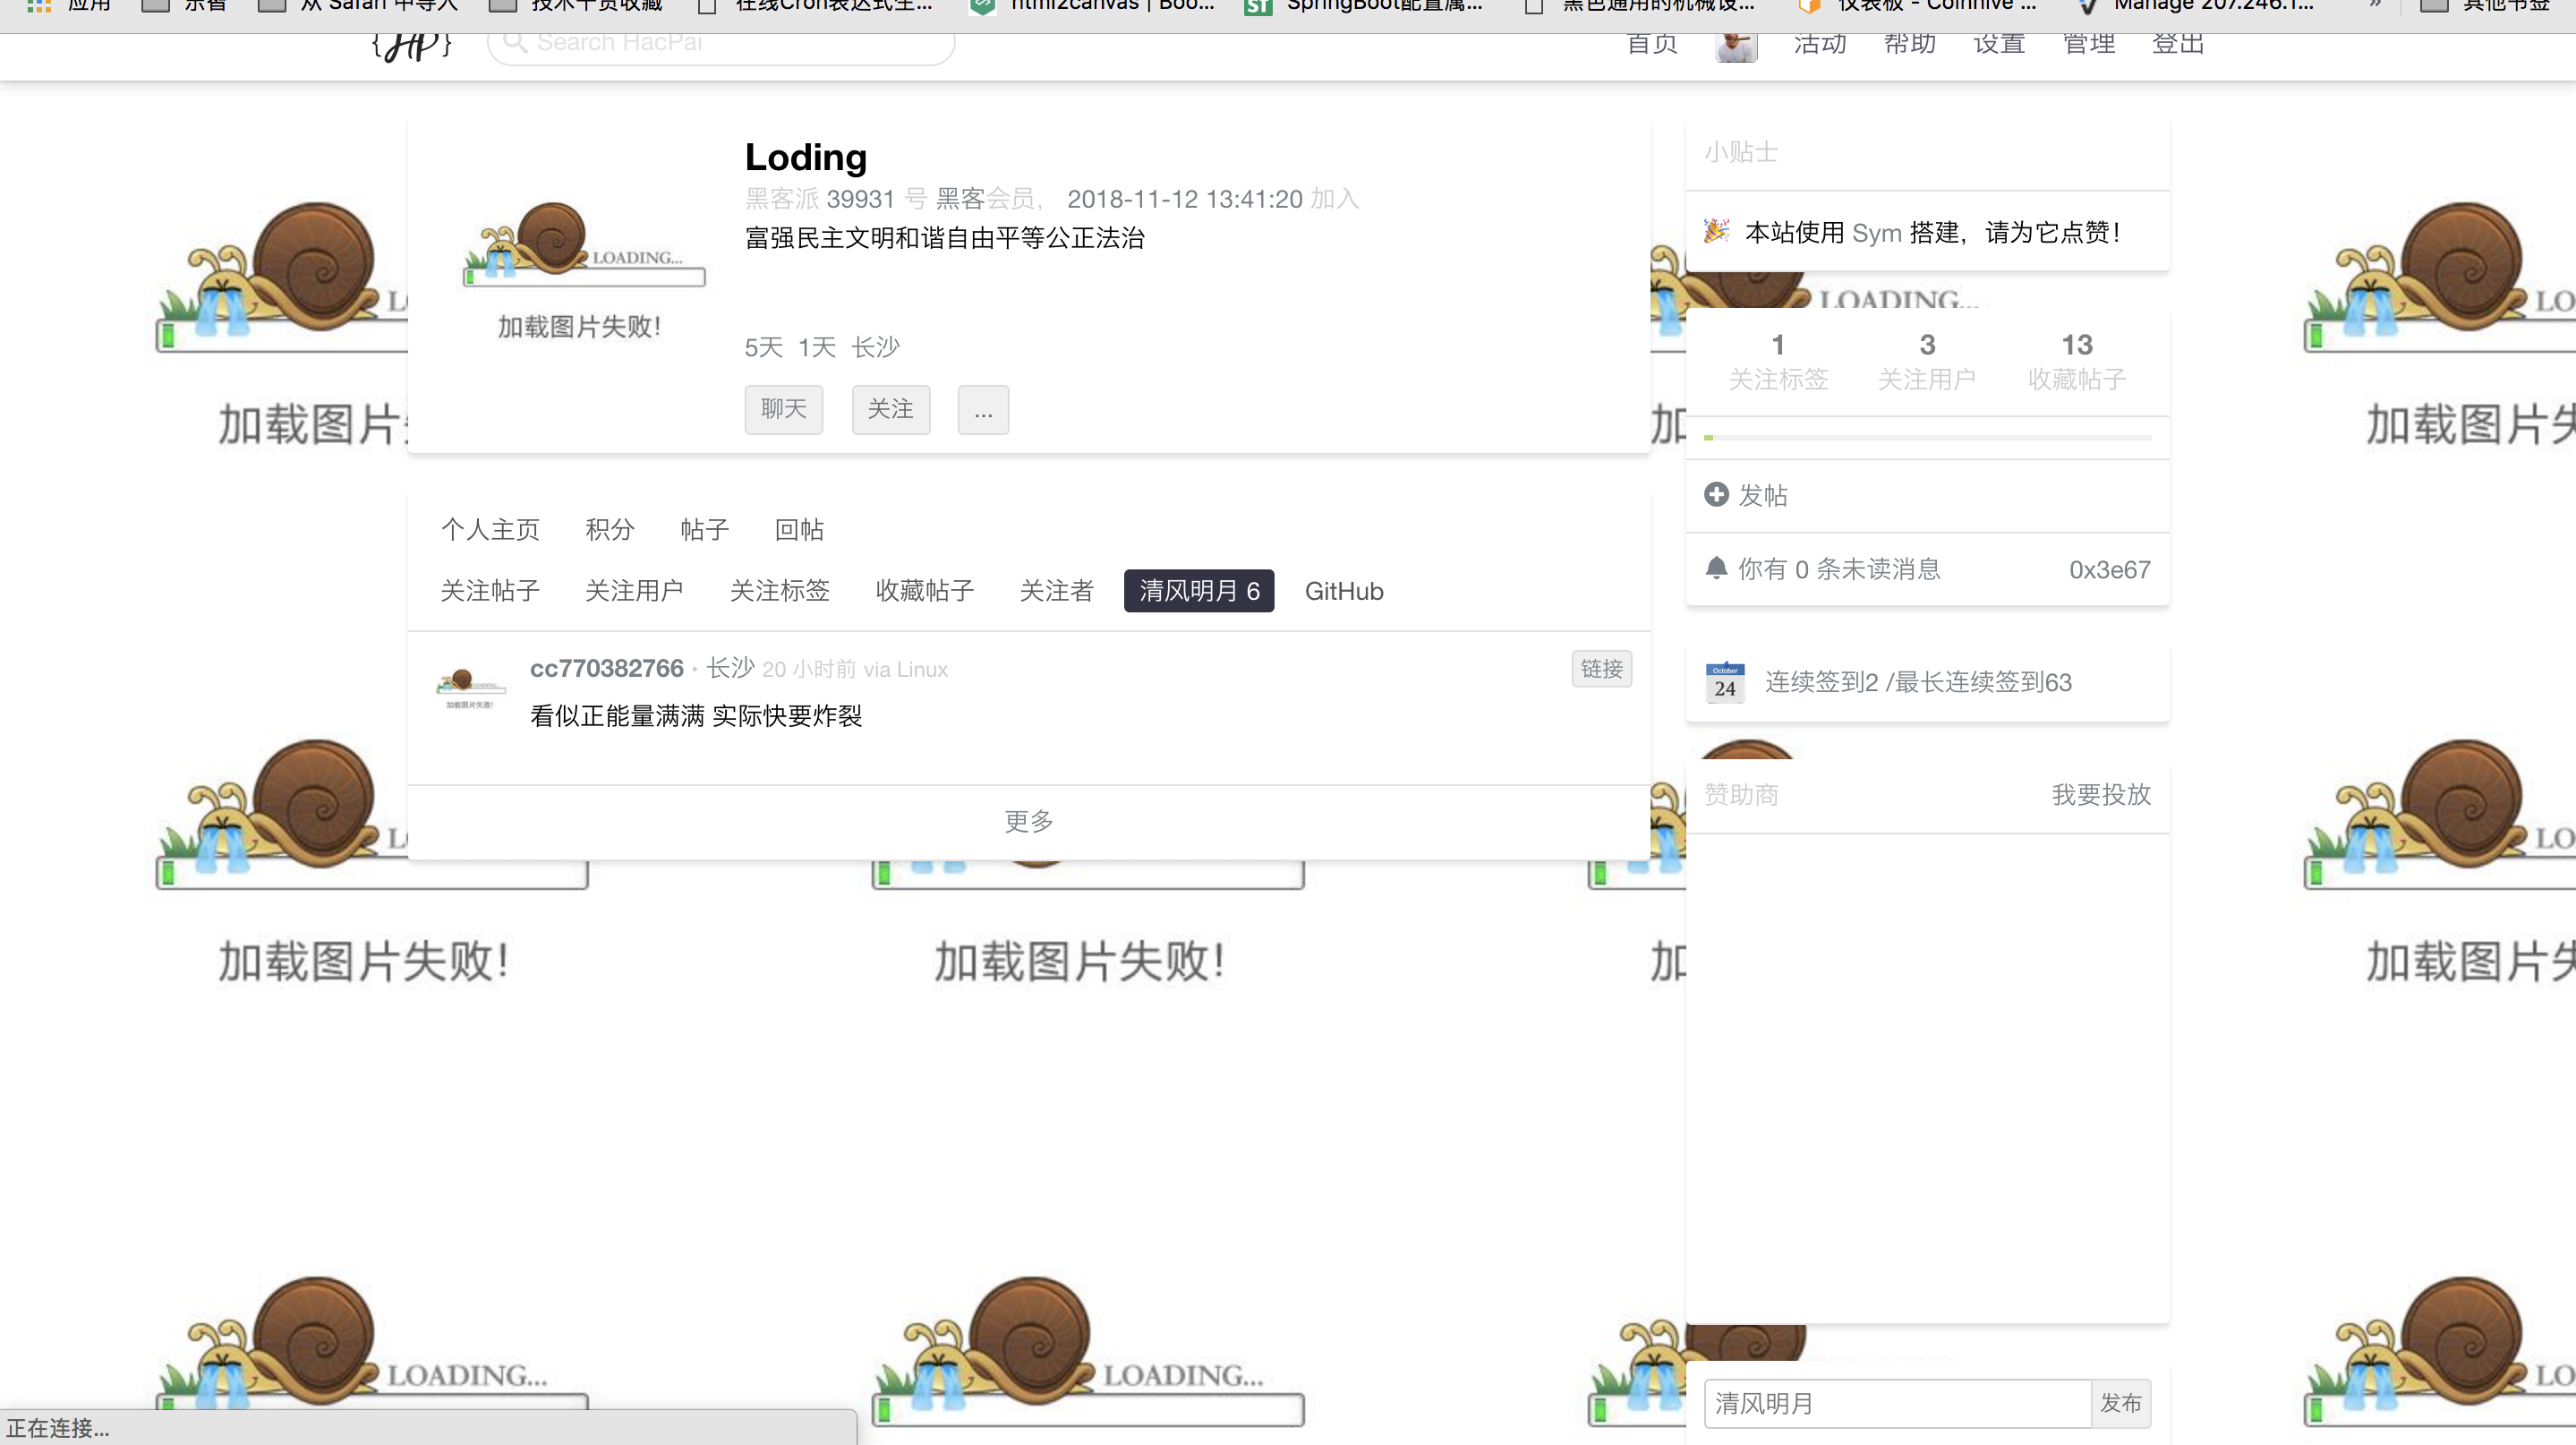
Task: Select the 积分 tab
Action: pos(609,529)
